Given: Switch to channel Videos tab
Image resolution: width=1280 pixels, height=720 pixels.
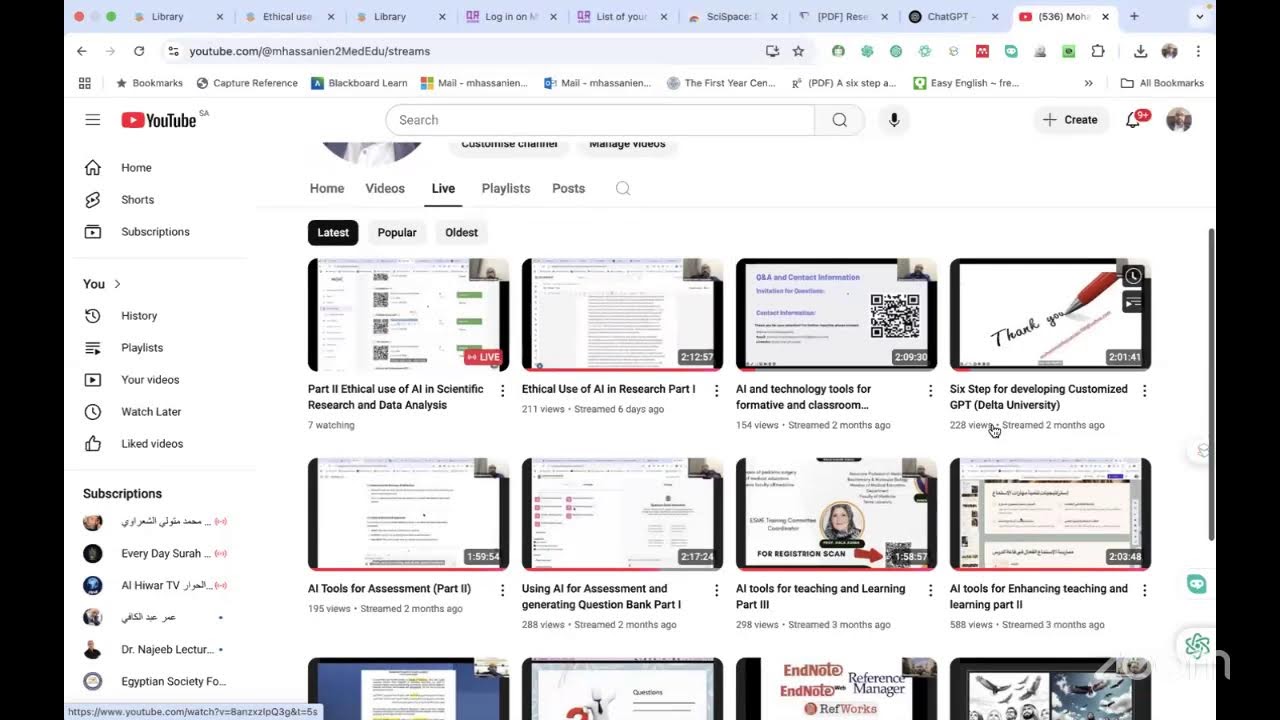Looking at the screenshot, I should (x=385, y=188).
